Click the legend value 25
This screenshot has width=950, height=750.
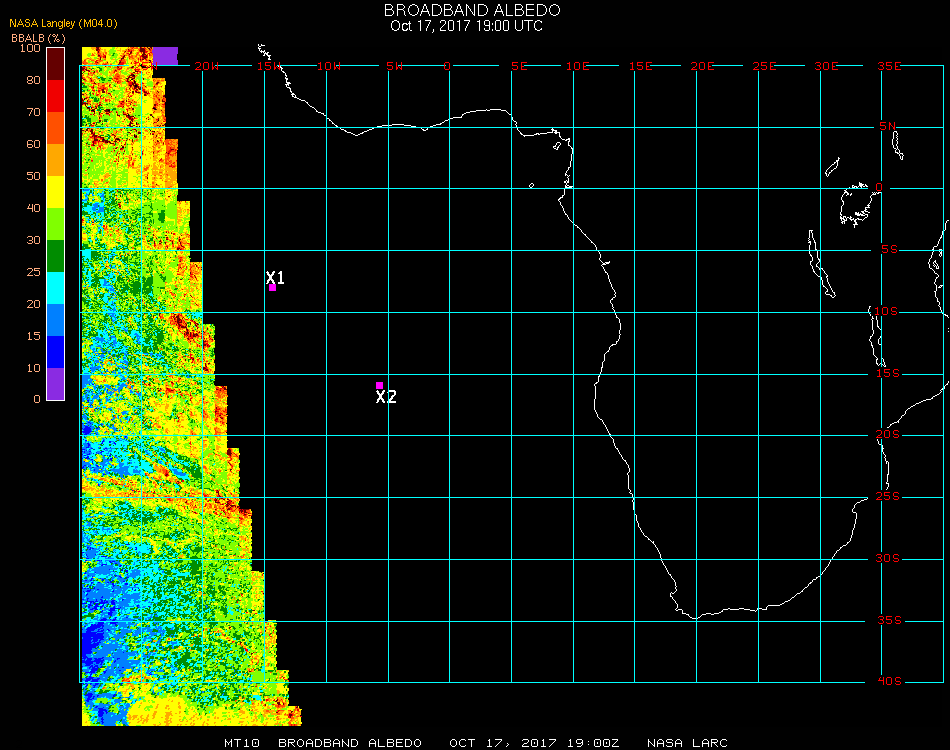[x=33, y=272]
